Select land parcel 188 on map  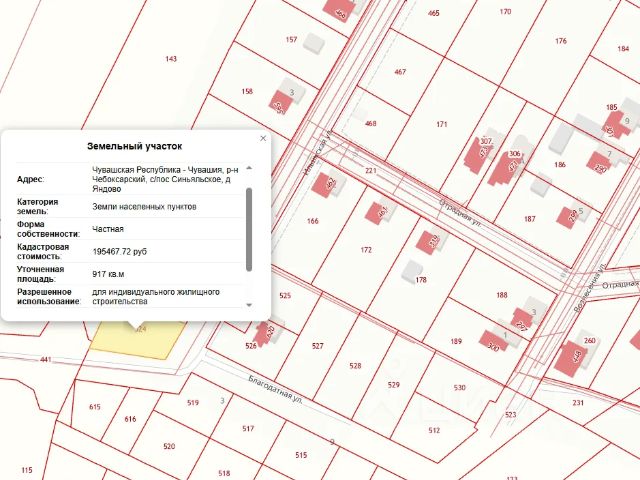tap(502, 295)
